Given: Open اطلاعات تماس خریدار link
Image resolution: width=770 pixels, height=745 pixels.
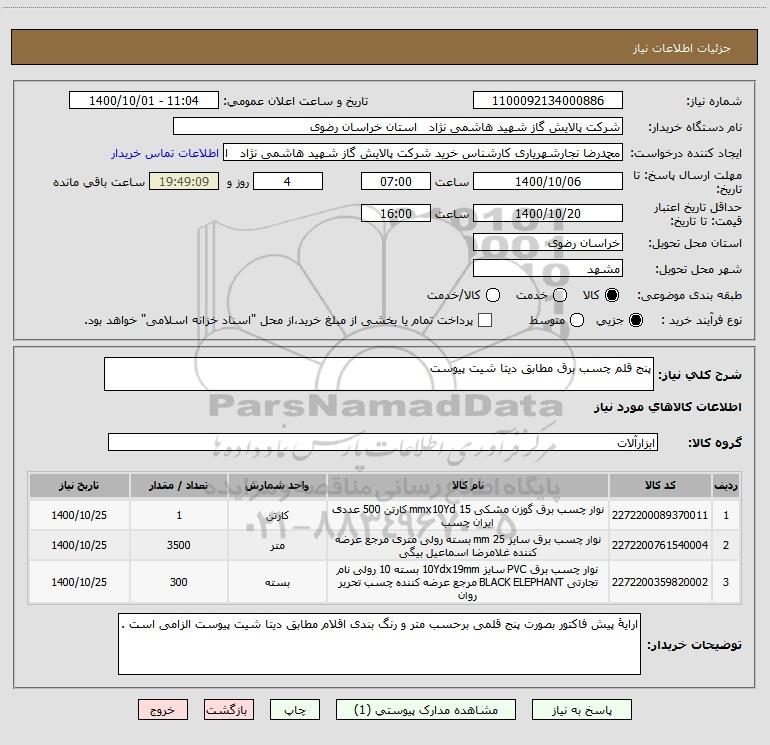Looking at the screenshot, I should click(165, 153).
